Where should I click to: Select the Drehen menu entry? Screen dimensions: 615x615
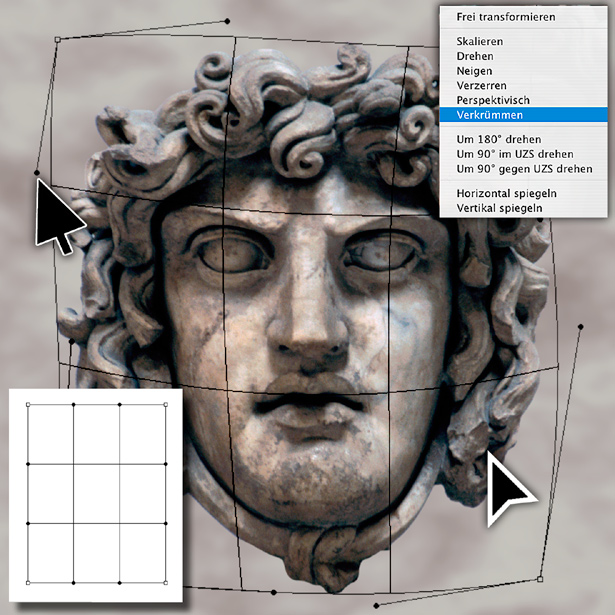pyautogui.click(x=523, y=56)
